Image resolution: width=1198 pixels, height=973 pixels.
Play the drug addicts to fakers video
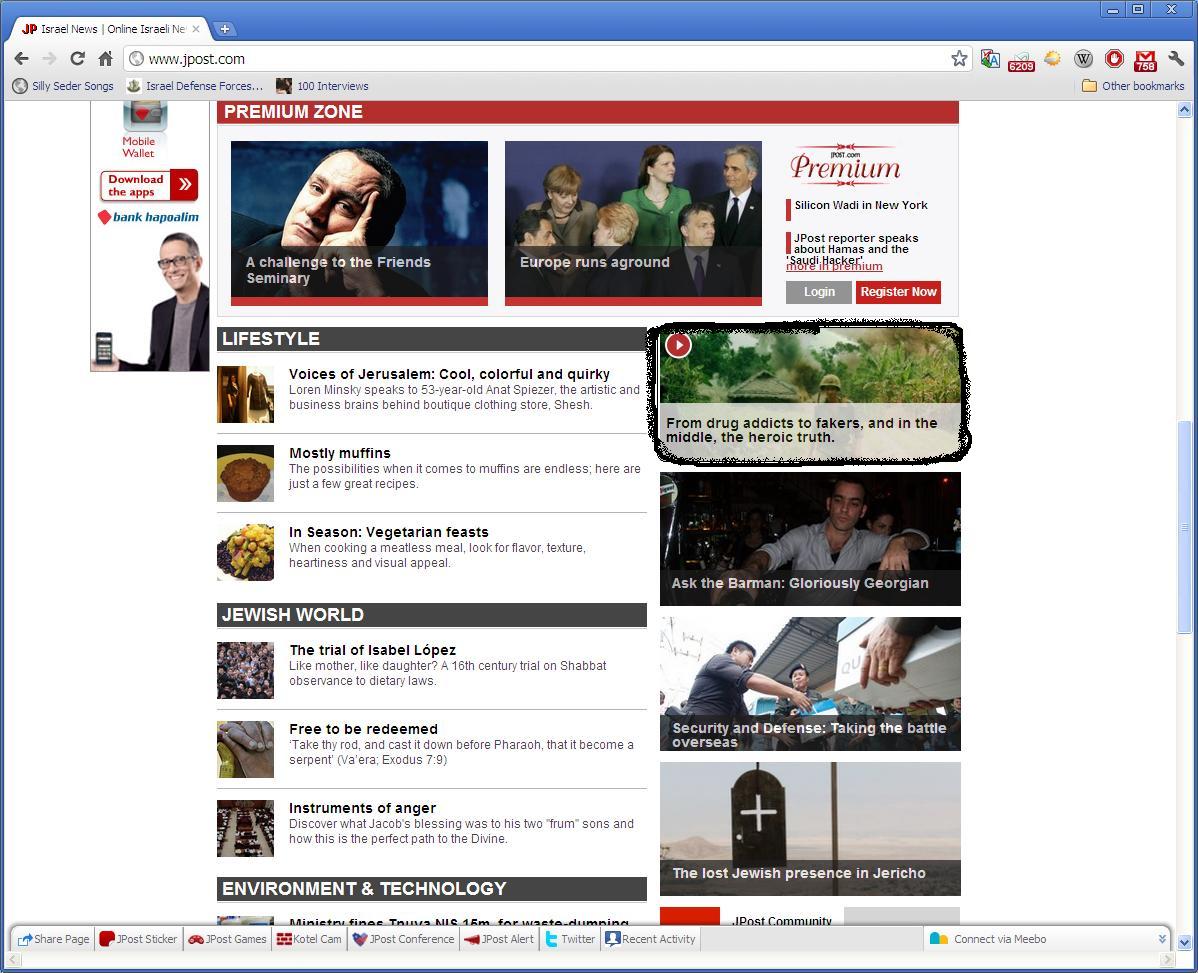[678, 345]
